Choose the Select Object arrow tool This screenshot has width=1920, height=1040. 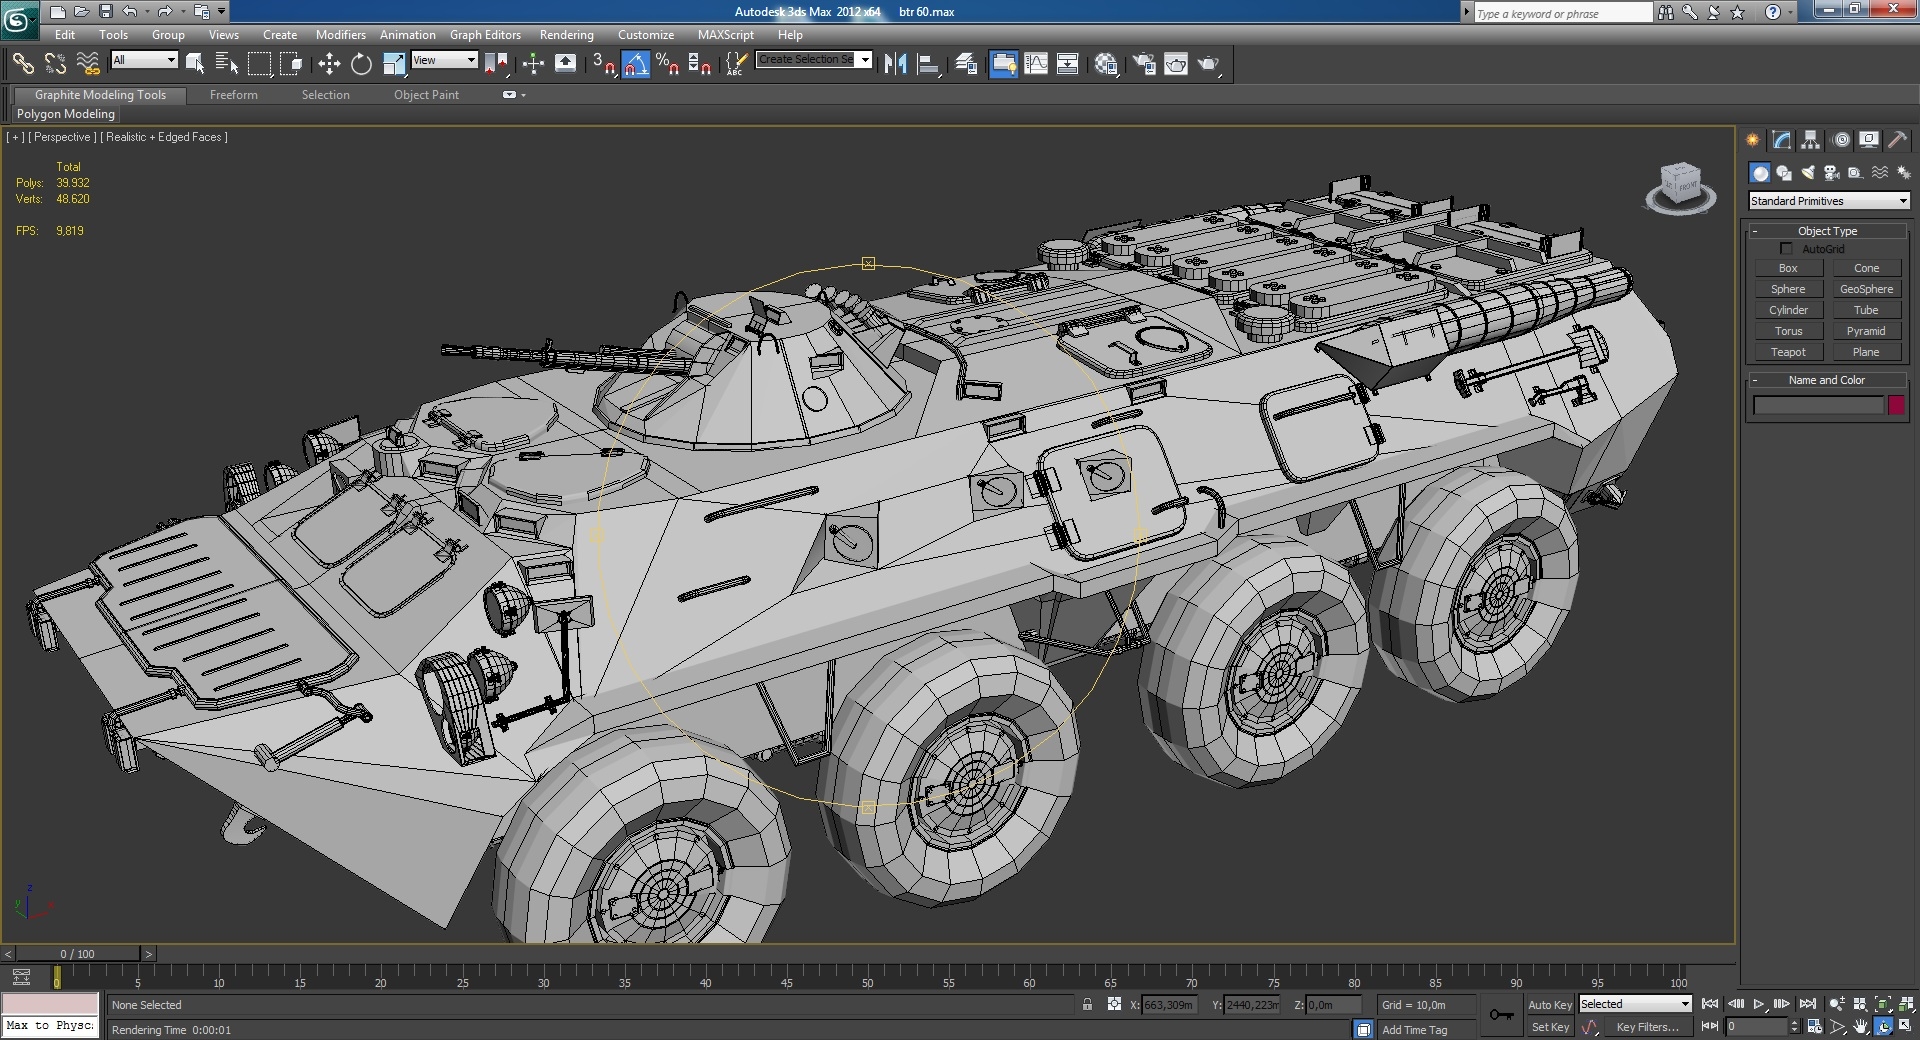pos(195,64)
